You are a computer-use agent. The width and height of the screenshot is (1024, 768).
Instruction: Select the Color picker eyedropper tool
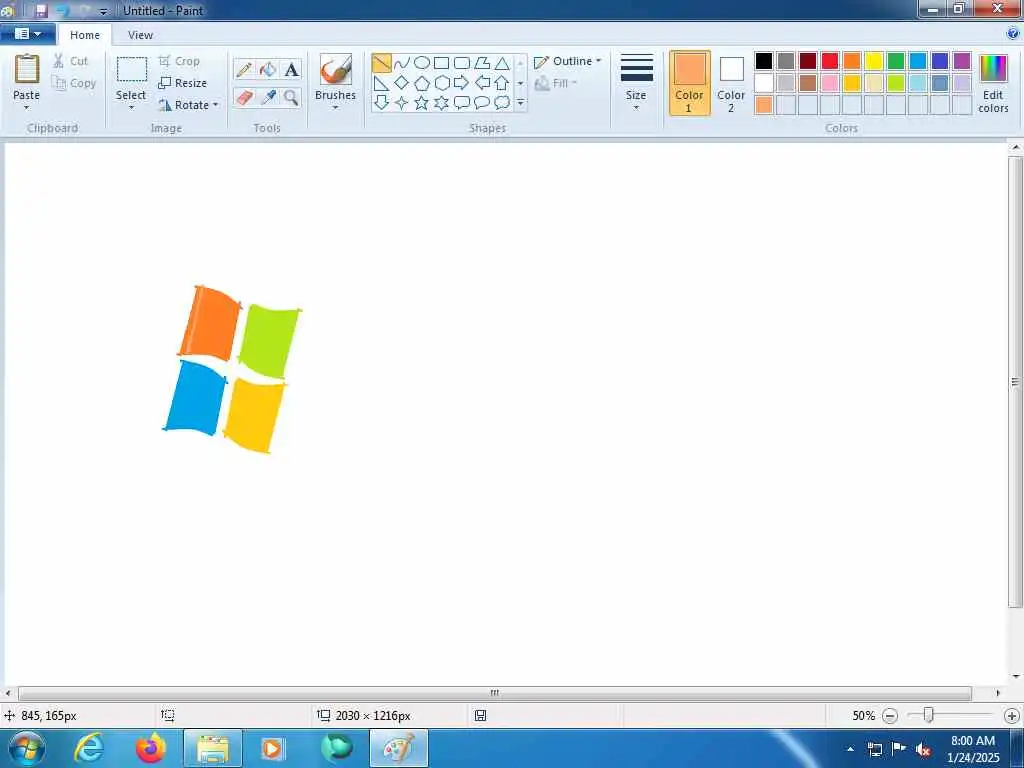268,97
